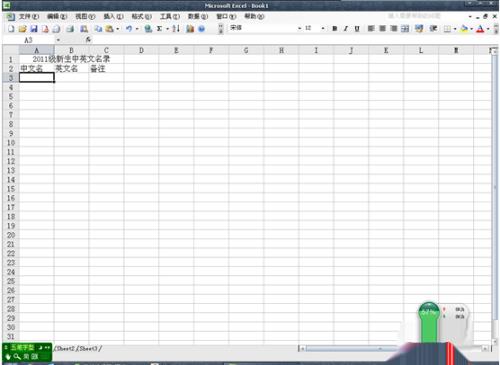This screenshot has height=365, width=500.
Task: Expand the Paste options arrow
Action: tap(118, 29)
